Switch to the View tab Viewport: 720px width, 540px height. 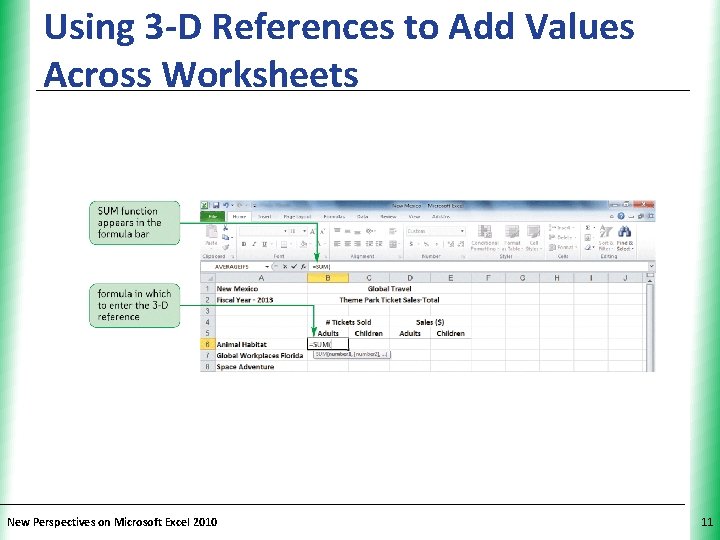tap(414, 216)
